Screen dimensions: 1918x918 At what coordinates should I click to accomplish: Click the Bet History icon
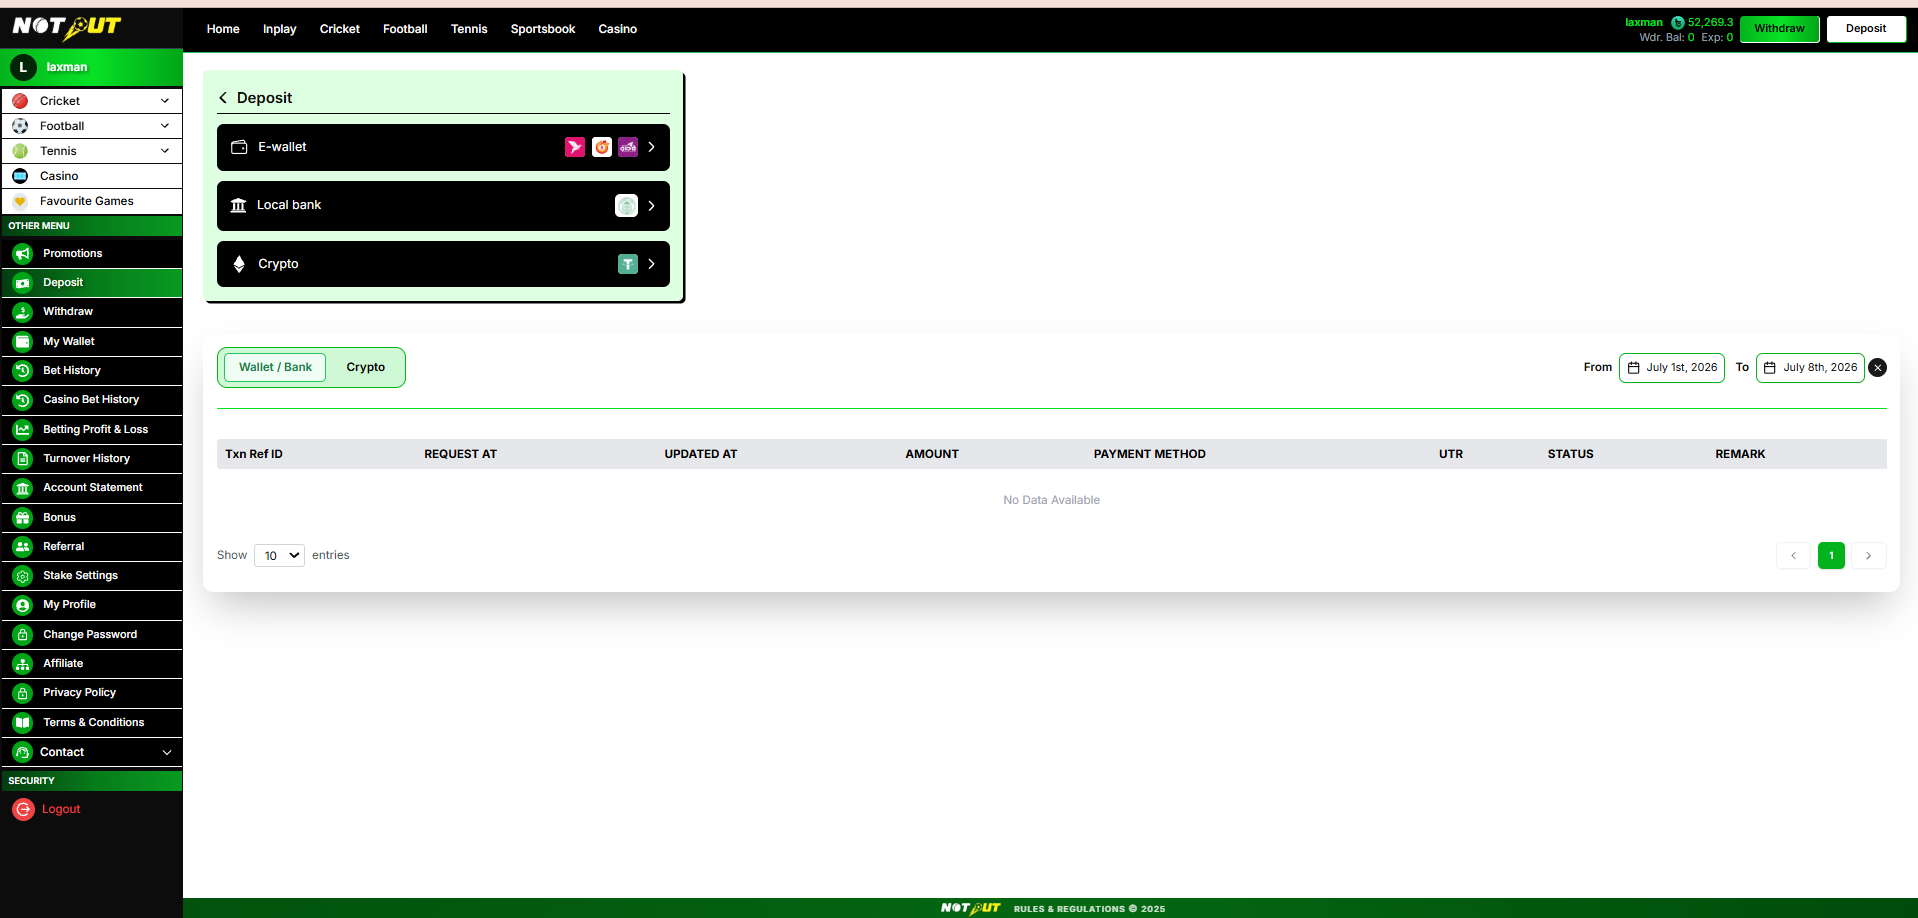click(23, 371)
